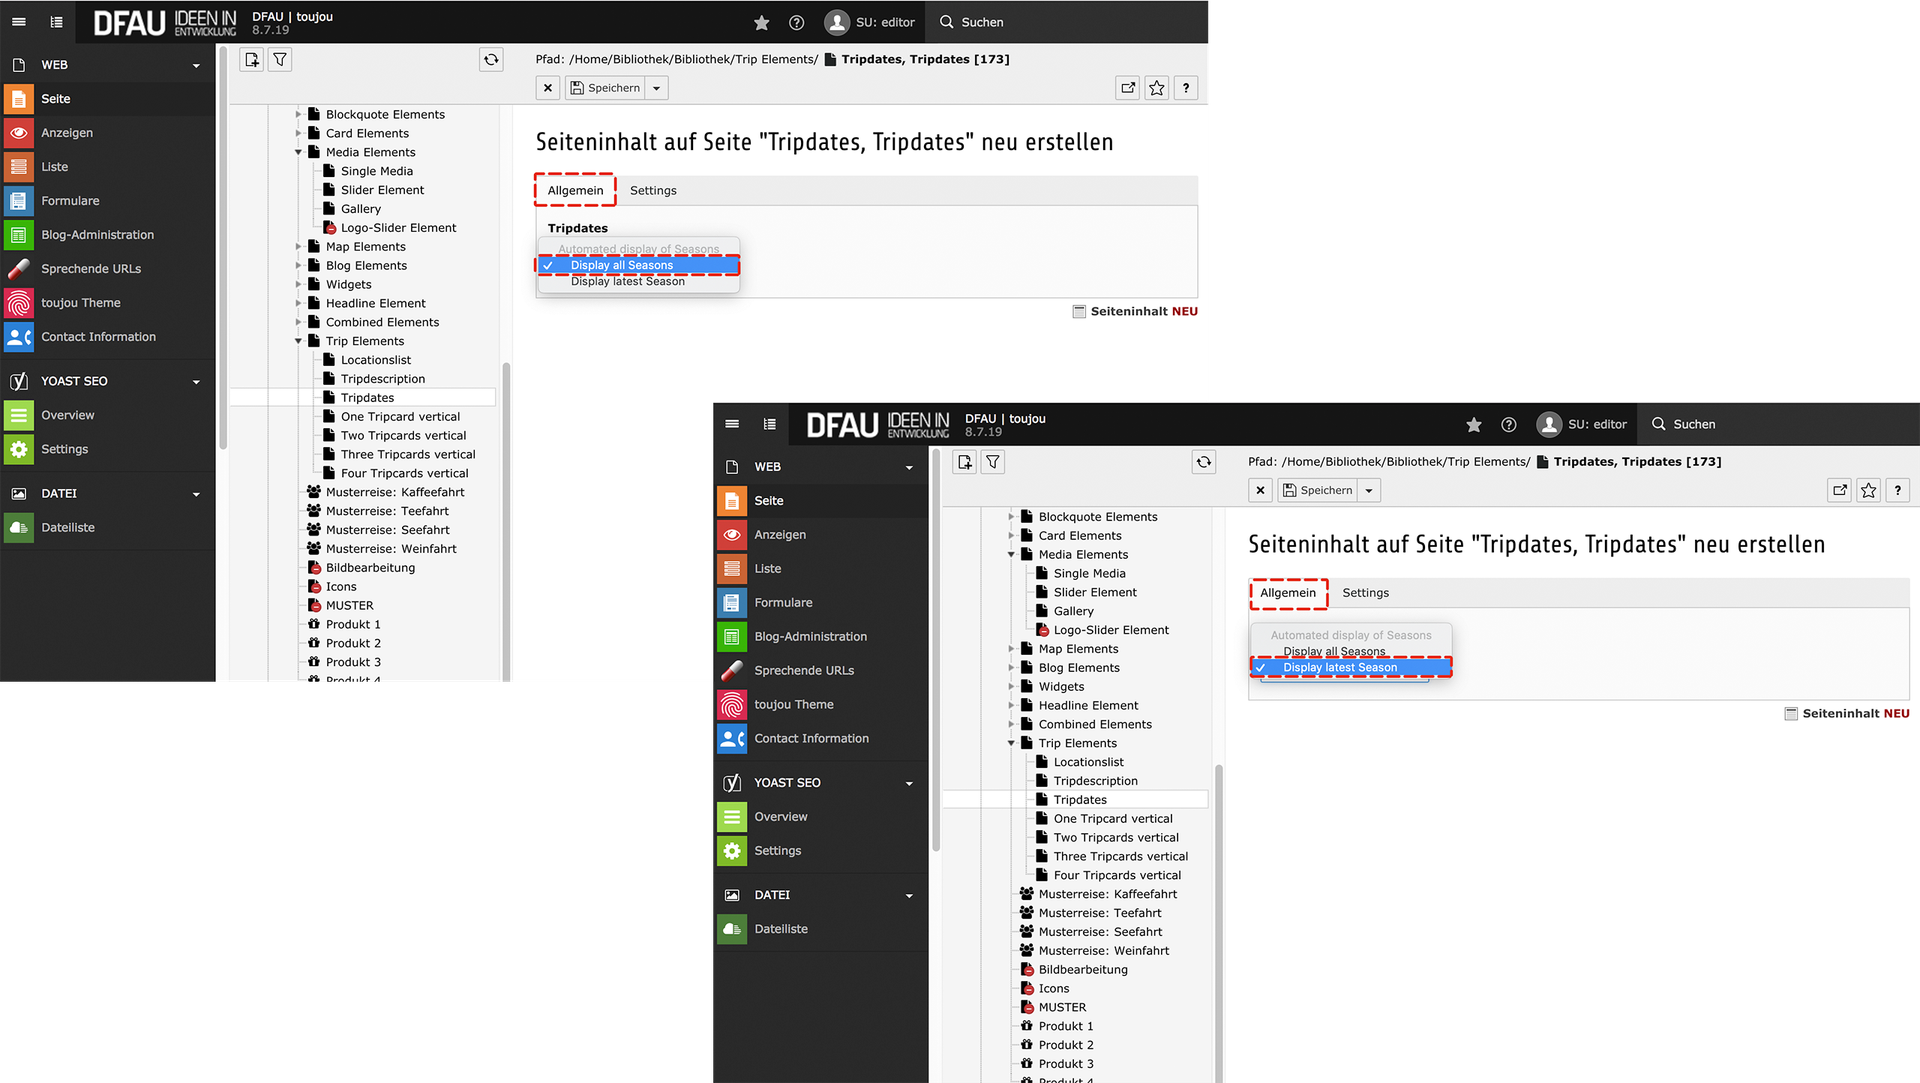Switch to the Settings tab in upper window

pyautogui.click(x=652, y=190)
